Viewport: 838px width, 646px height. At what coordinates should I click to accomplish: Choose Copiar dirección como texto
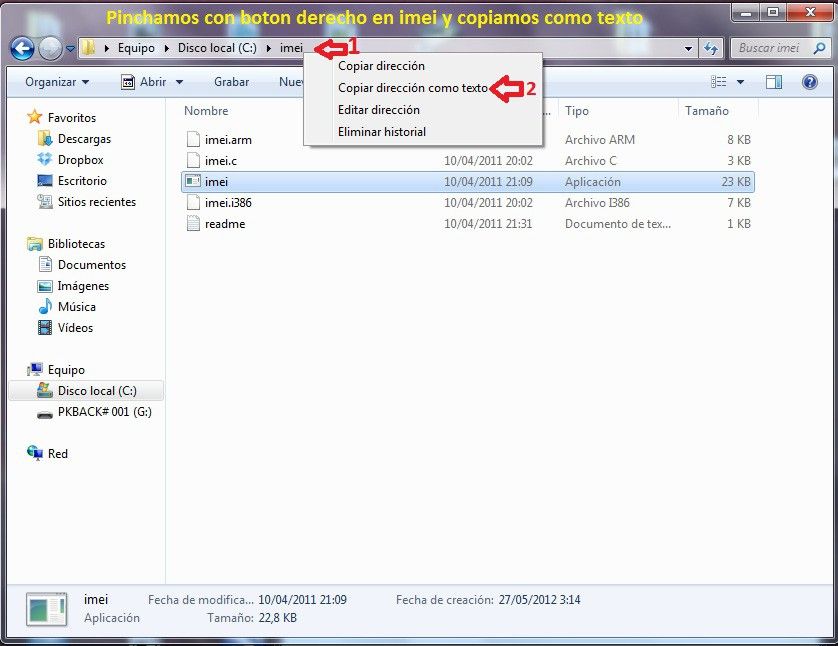pos(413,88)
